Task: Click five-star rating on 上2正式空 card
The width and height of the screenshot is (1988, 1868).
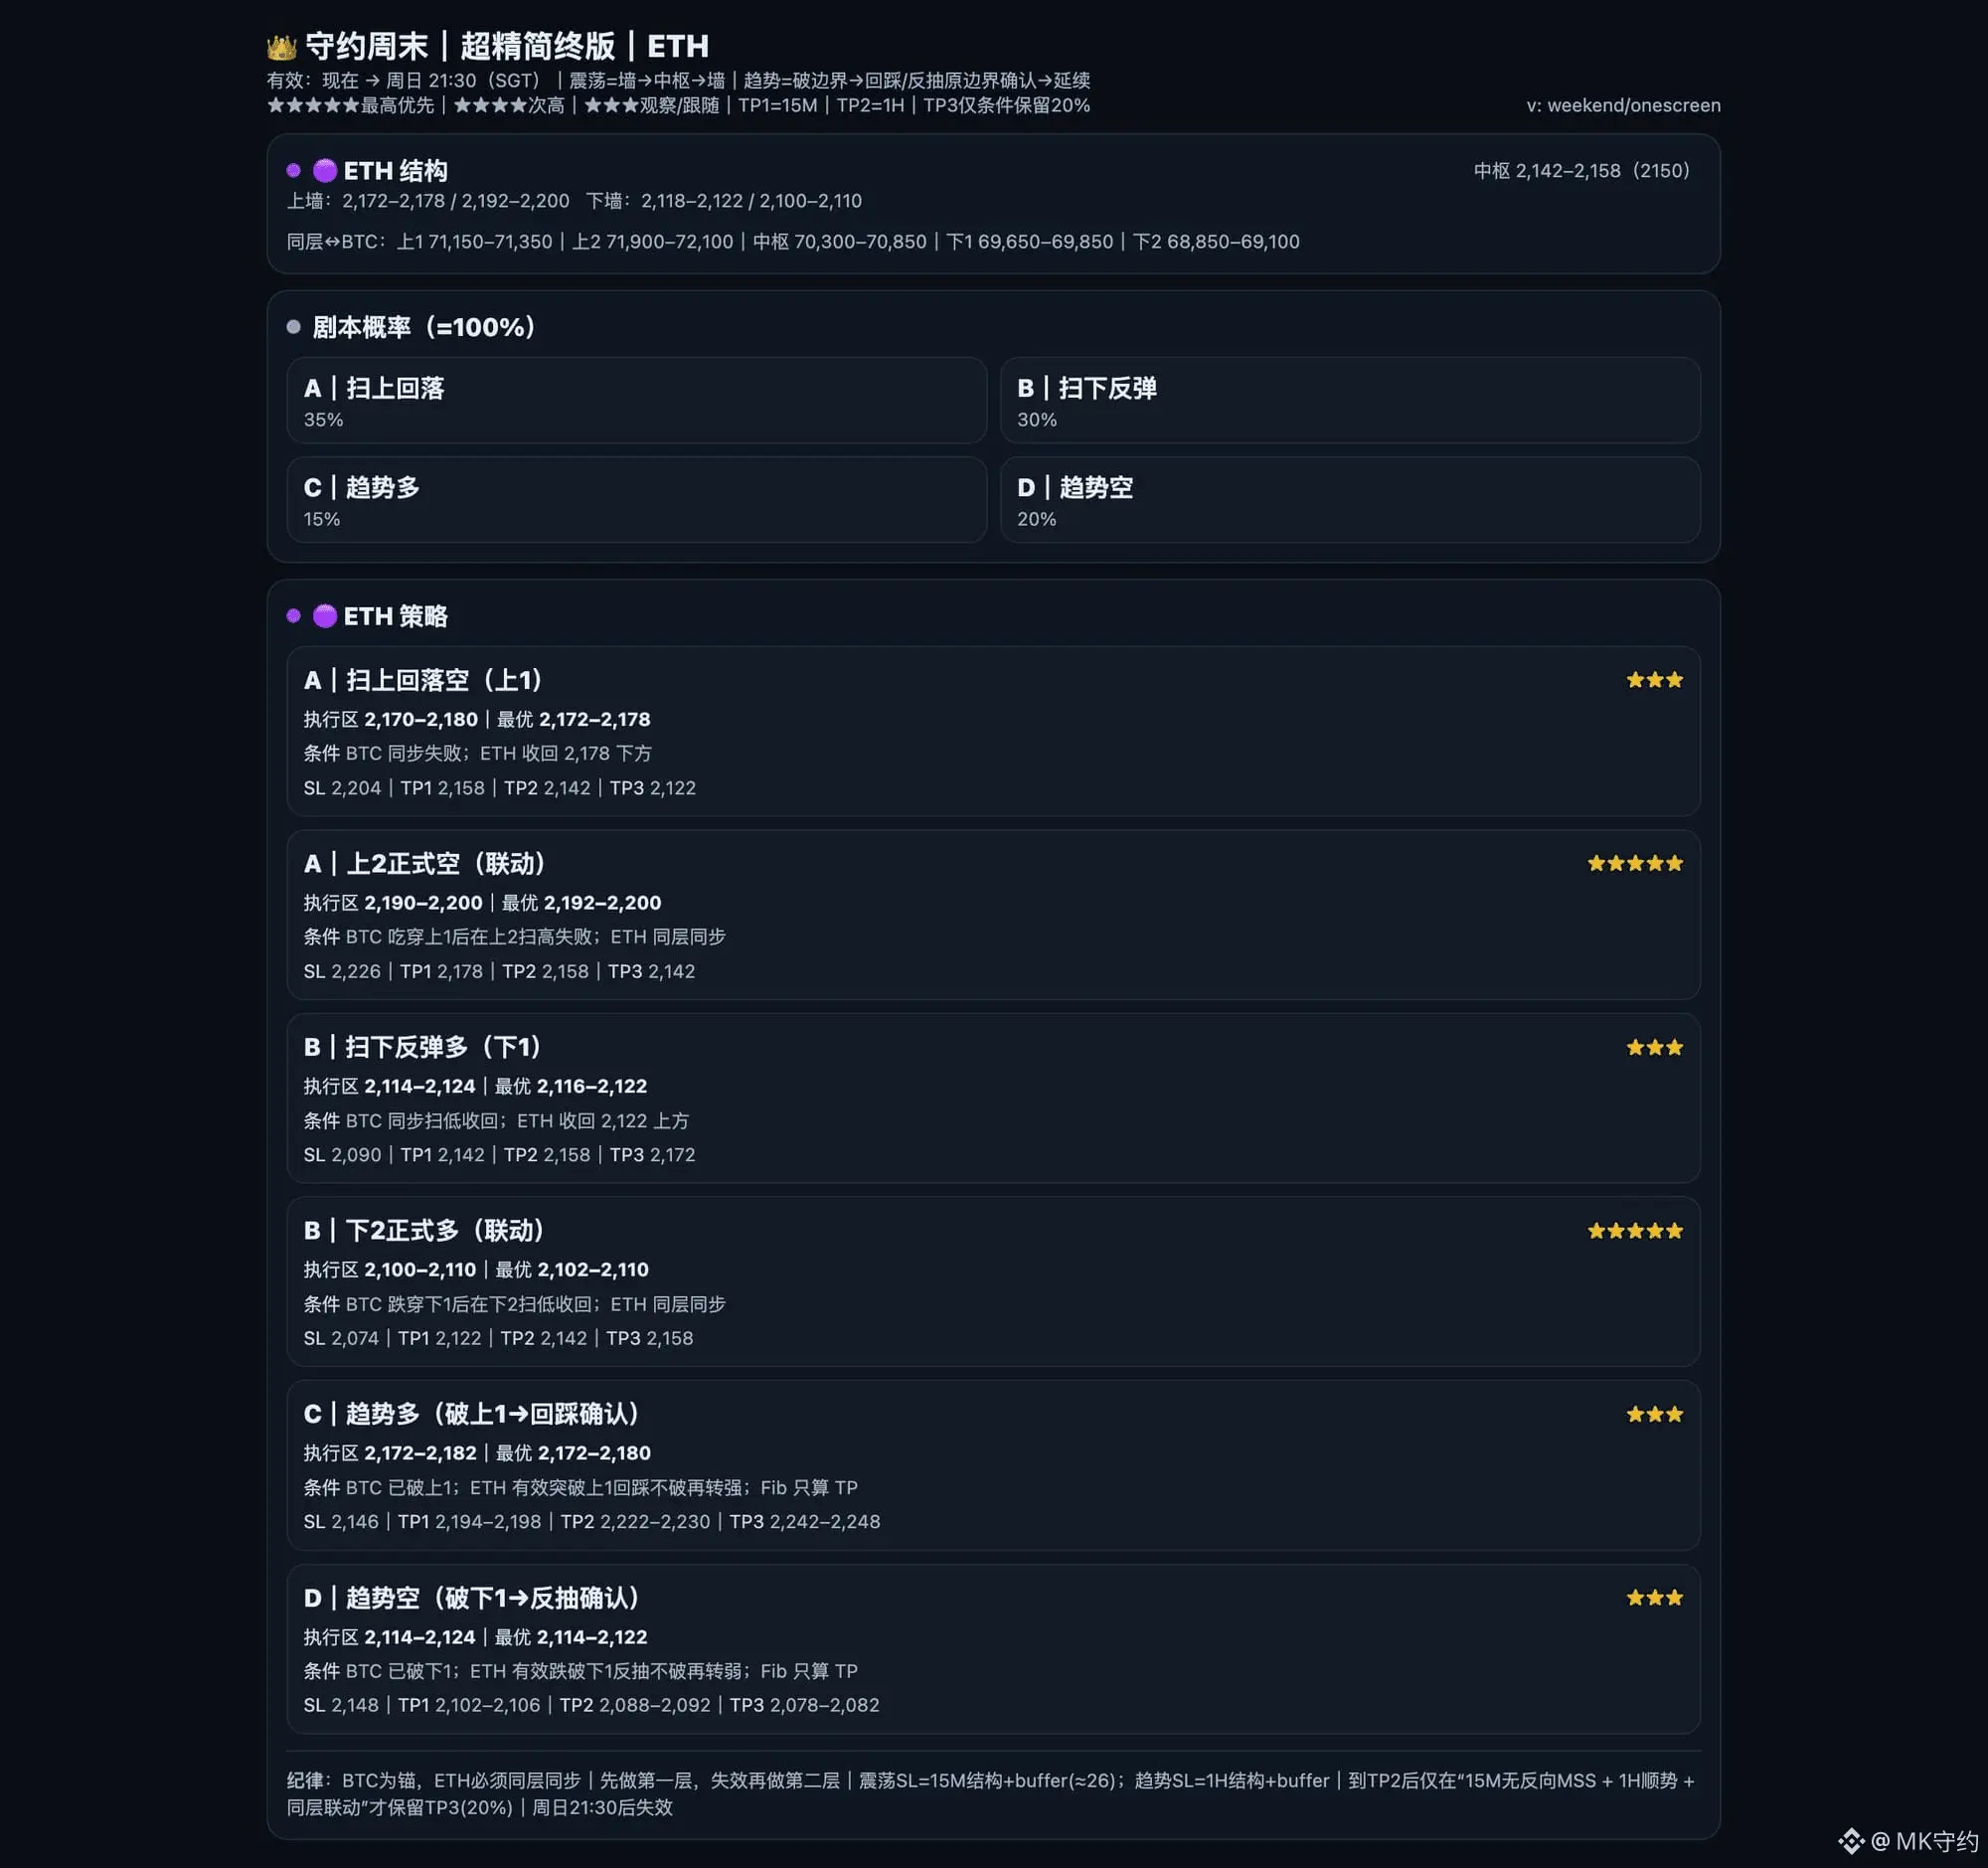Action: (x=1635, y=863)
